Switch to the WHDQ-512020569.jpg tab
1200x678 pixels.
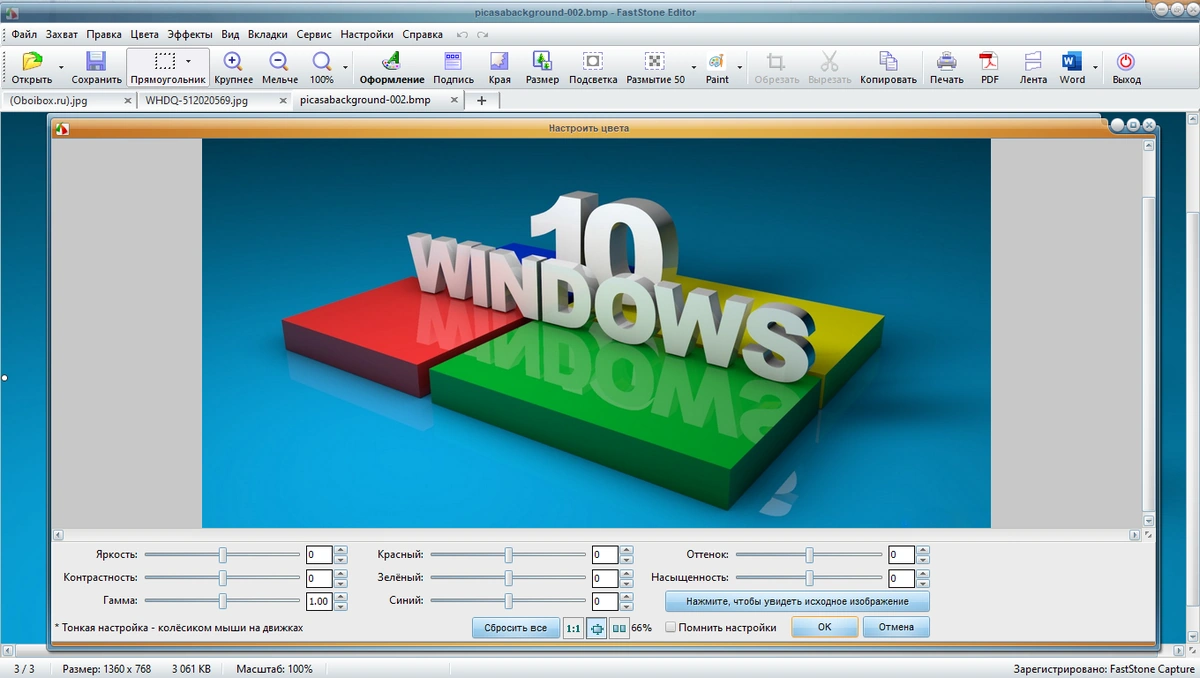[197, 101]
